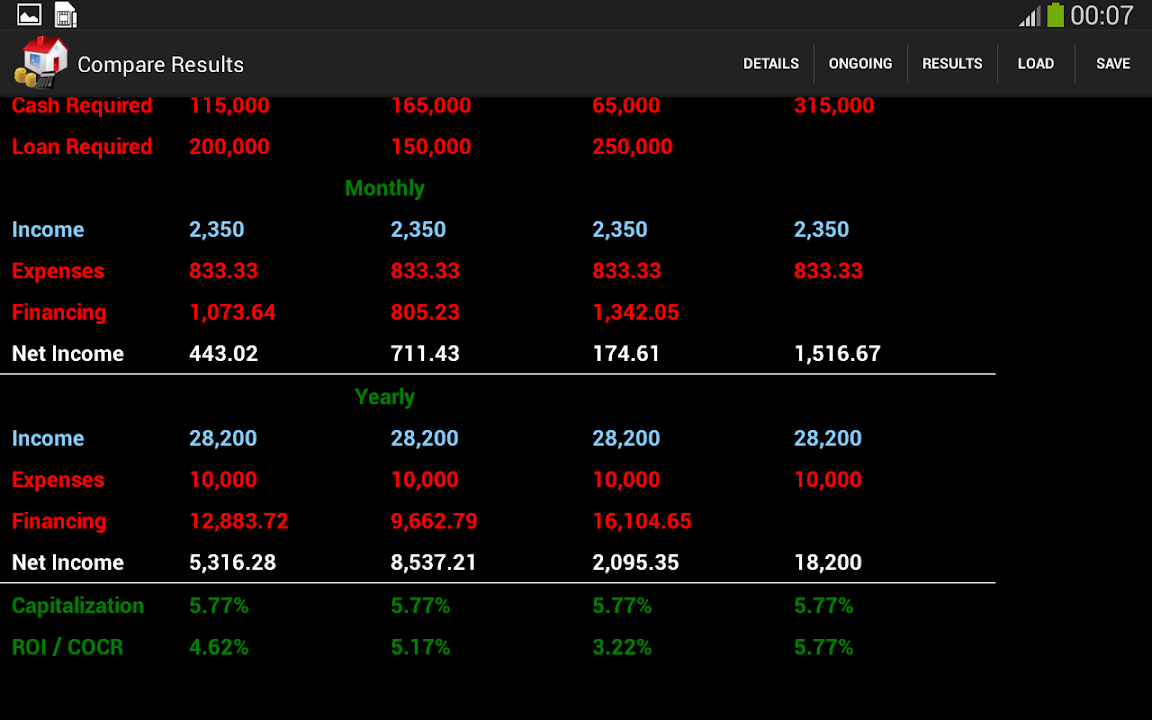
Task: Open the DETAILS tab
Action: pyautogui.click(x=770, y=63)
